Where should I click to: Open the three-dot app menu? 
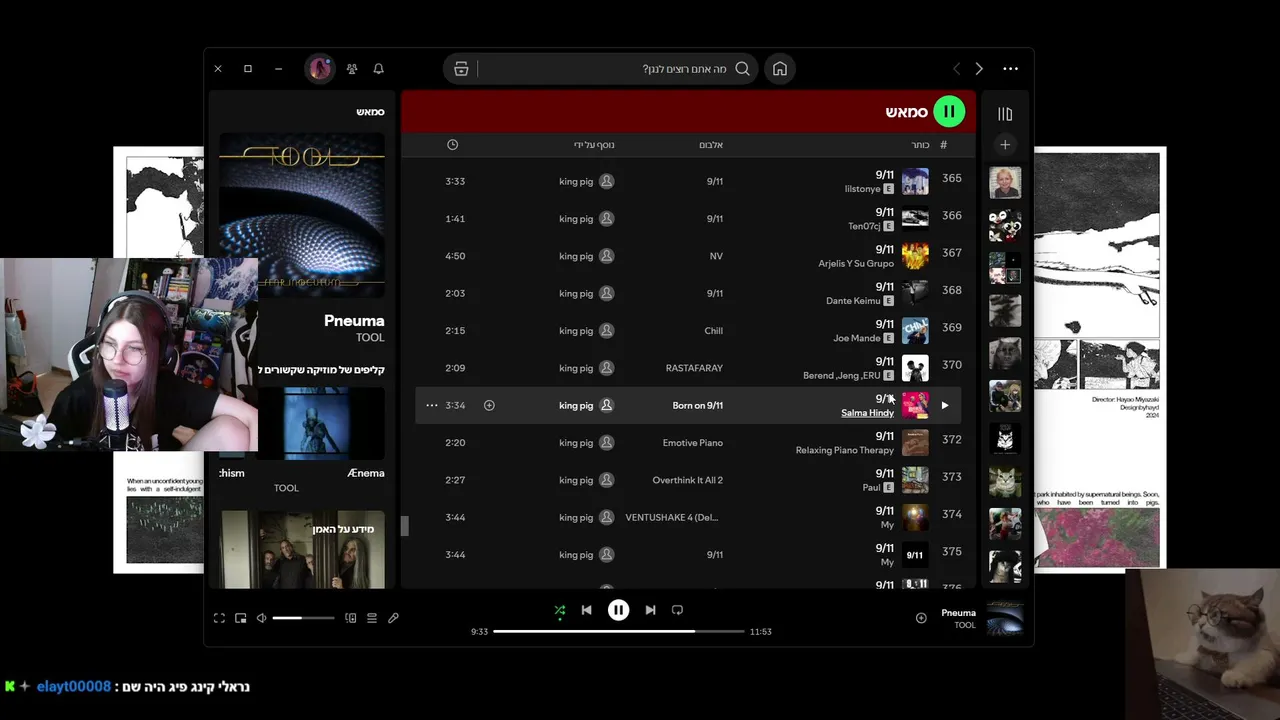coord(1011,69)
